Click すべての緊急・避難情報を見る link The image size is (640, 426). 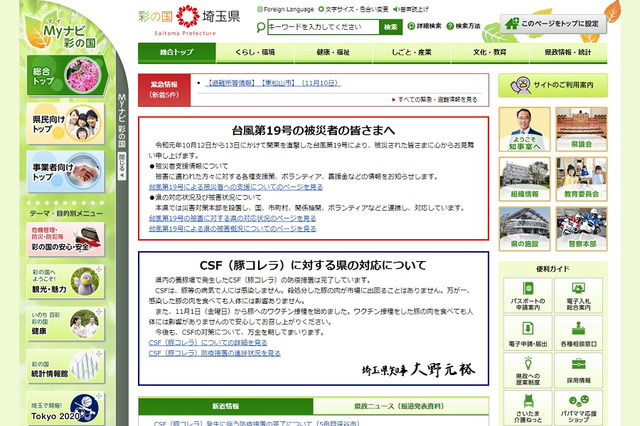pos(434,100)
